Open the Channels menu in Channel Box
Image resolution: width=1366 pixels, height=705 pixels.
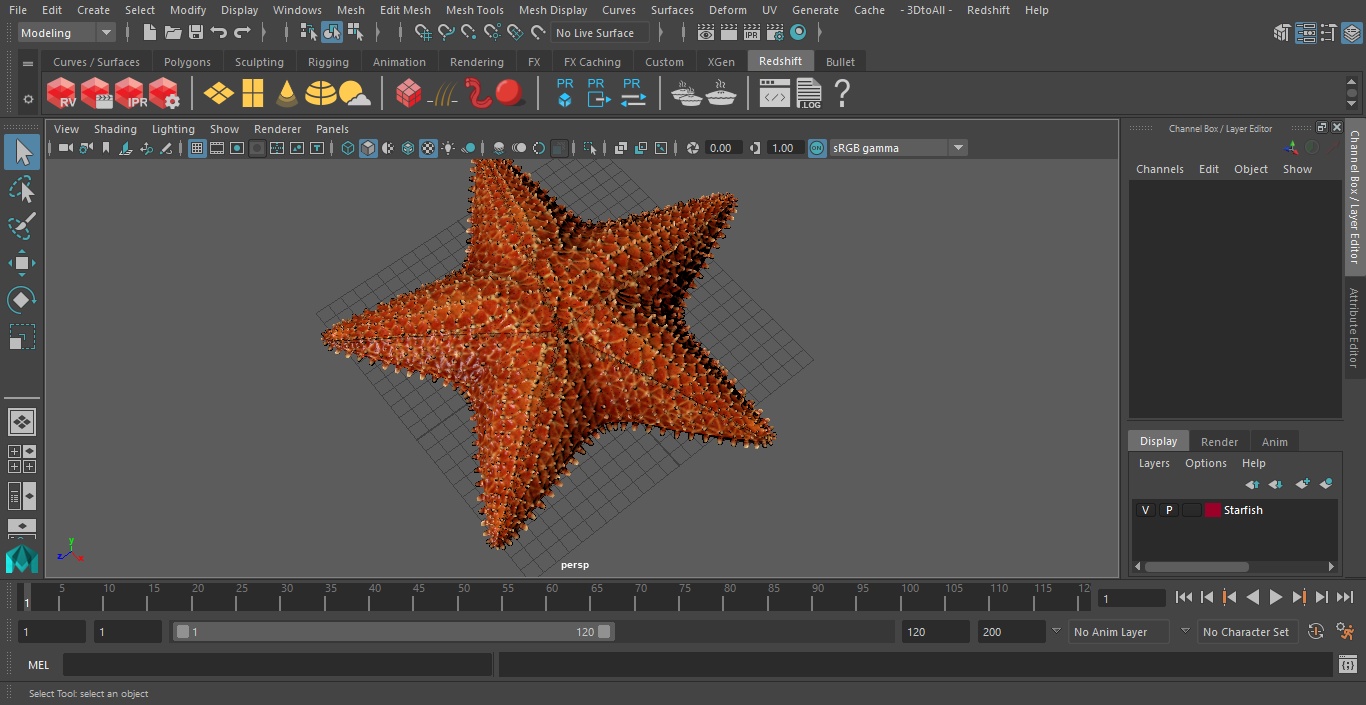1159,169
